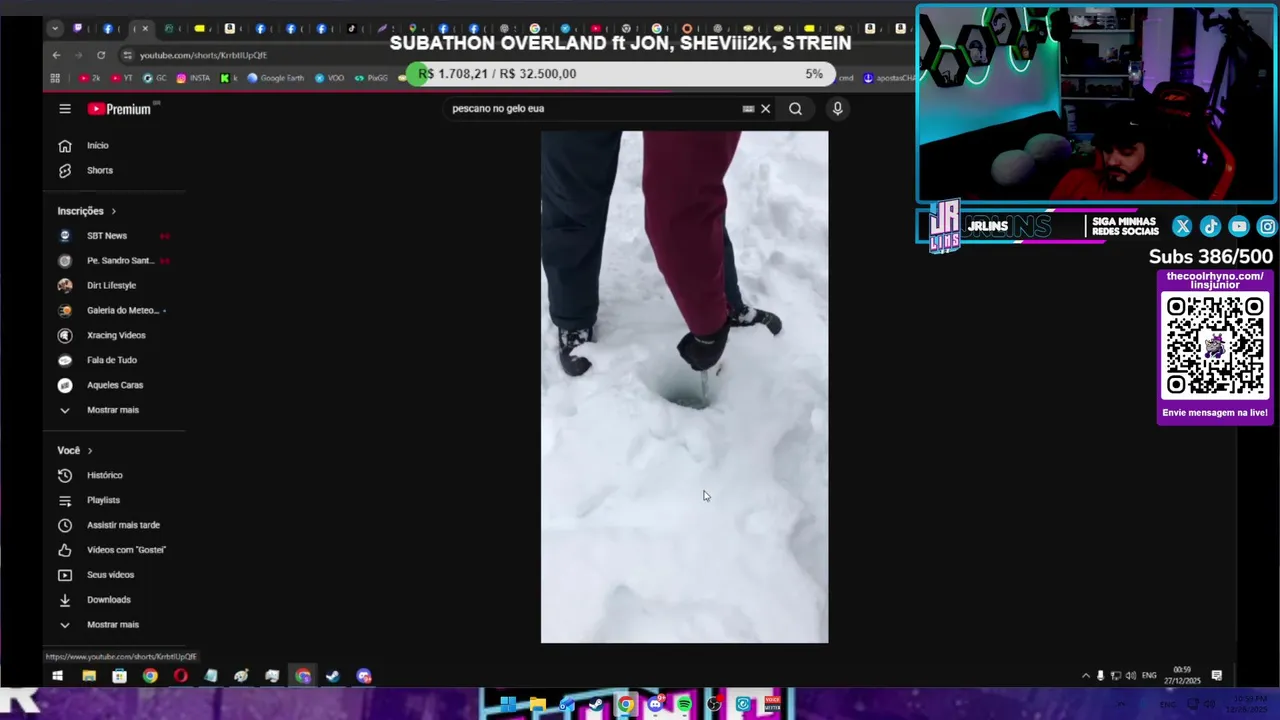Open the SBT News channel avatar
Image resolution: width=1280 pixels, height=720 pixels.
tap(65, 236)
